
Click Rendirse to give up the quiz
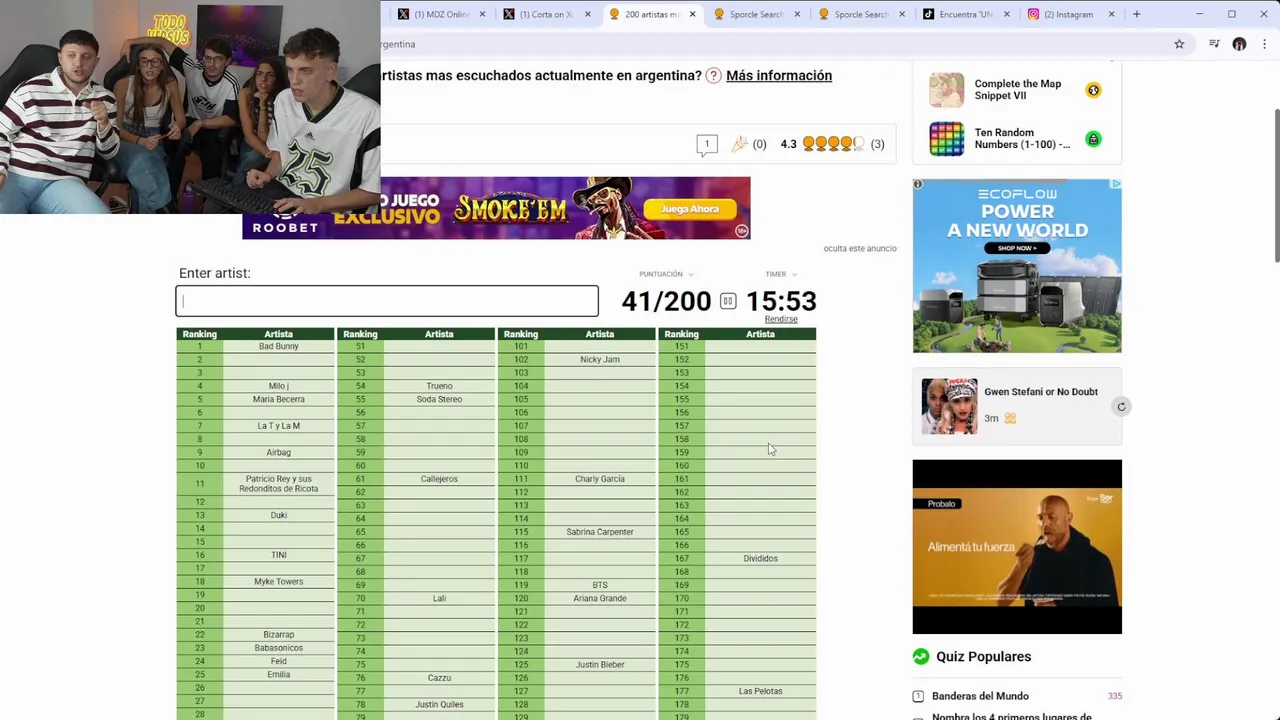(x=781, y=319)
